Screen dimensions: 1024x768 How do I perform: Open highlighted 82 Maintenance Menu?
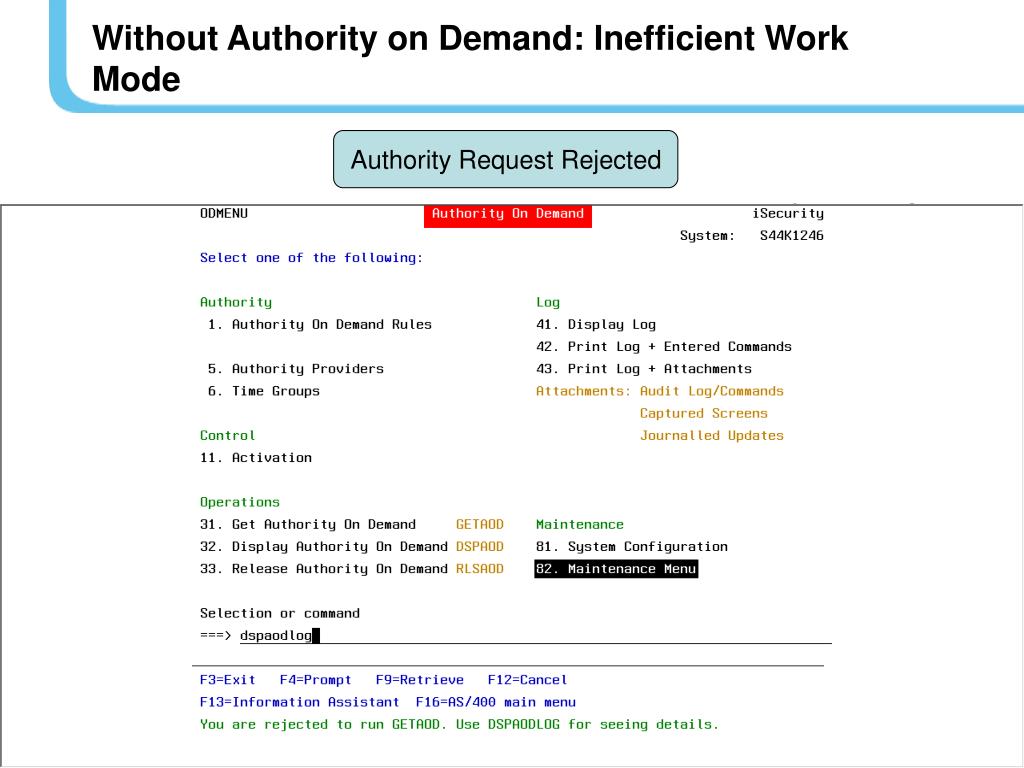616,569
